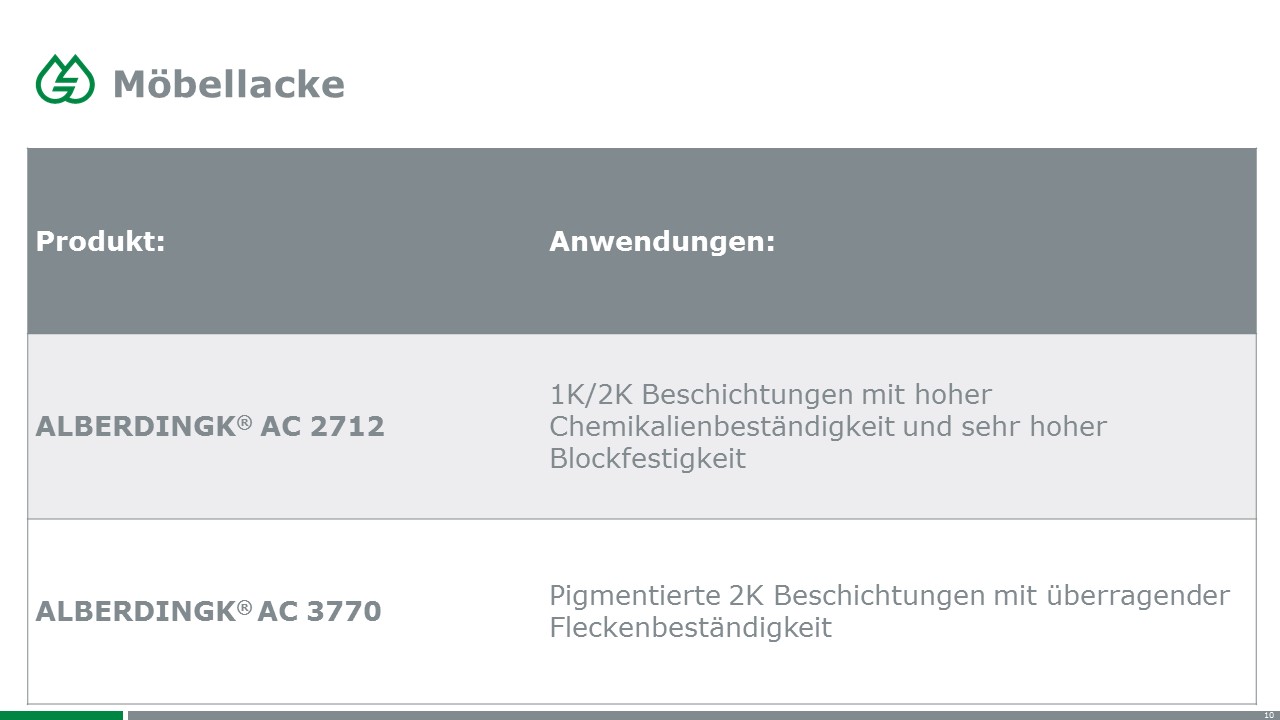1280x720 pixels.
Task: Click the registered trademark symbol after AC 2712's ALBERDINGK
Action: tap(245, 422)
